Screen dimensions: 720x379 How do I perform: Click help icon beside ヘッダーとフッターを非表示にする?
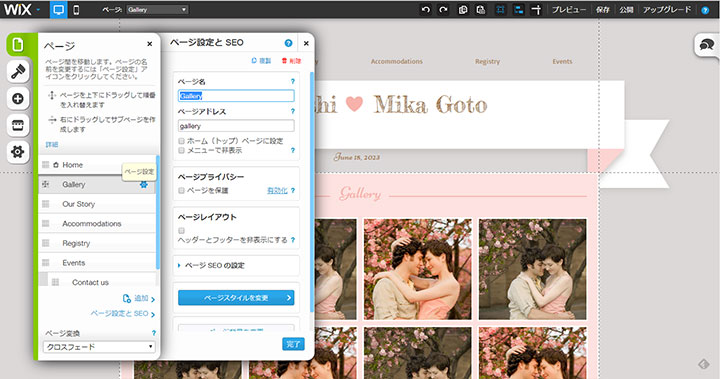[292, 240]
